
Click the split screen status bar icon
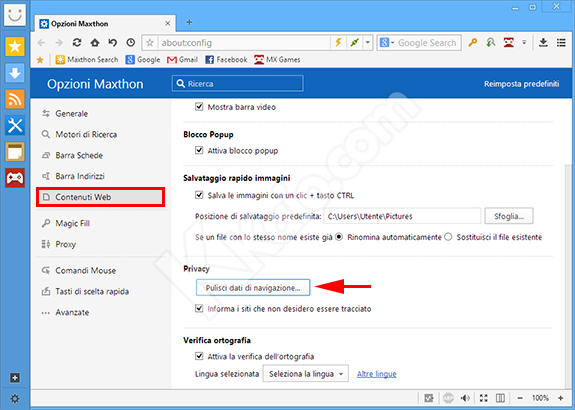click(500, 398)
